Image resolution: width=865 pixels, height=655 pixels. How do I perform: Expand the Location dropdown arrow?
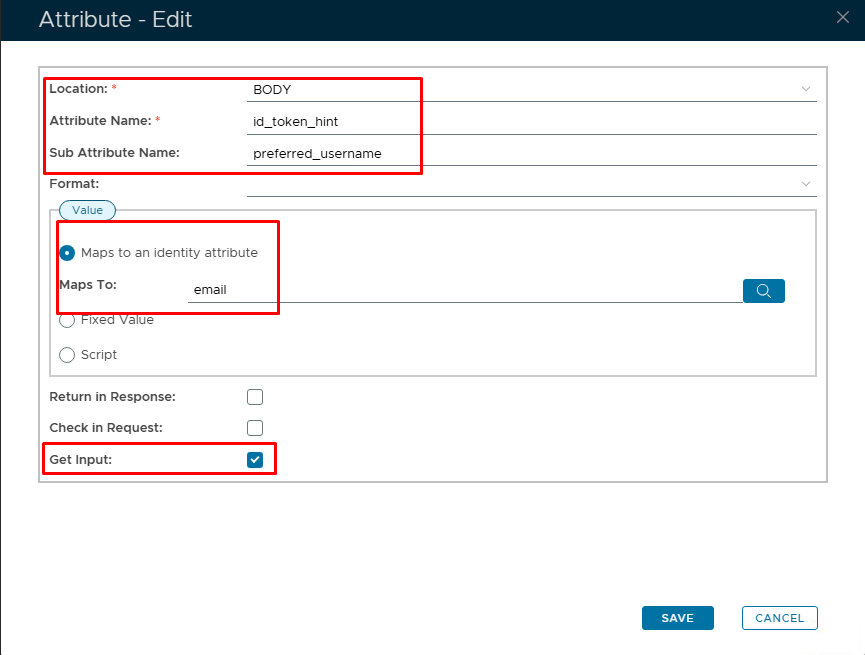pos(806,89)
